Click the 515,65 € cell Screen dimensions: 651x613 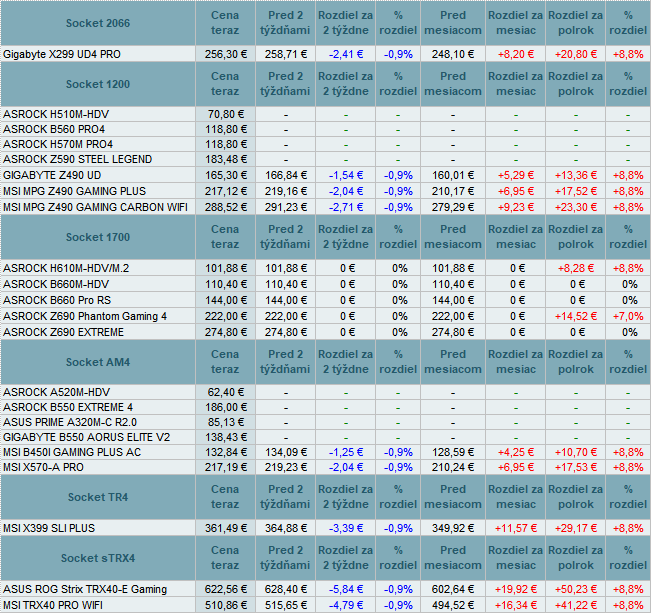tap(286, 605)
